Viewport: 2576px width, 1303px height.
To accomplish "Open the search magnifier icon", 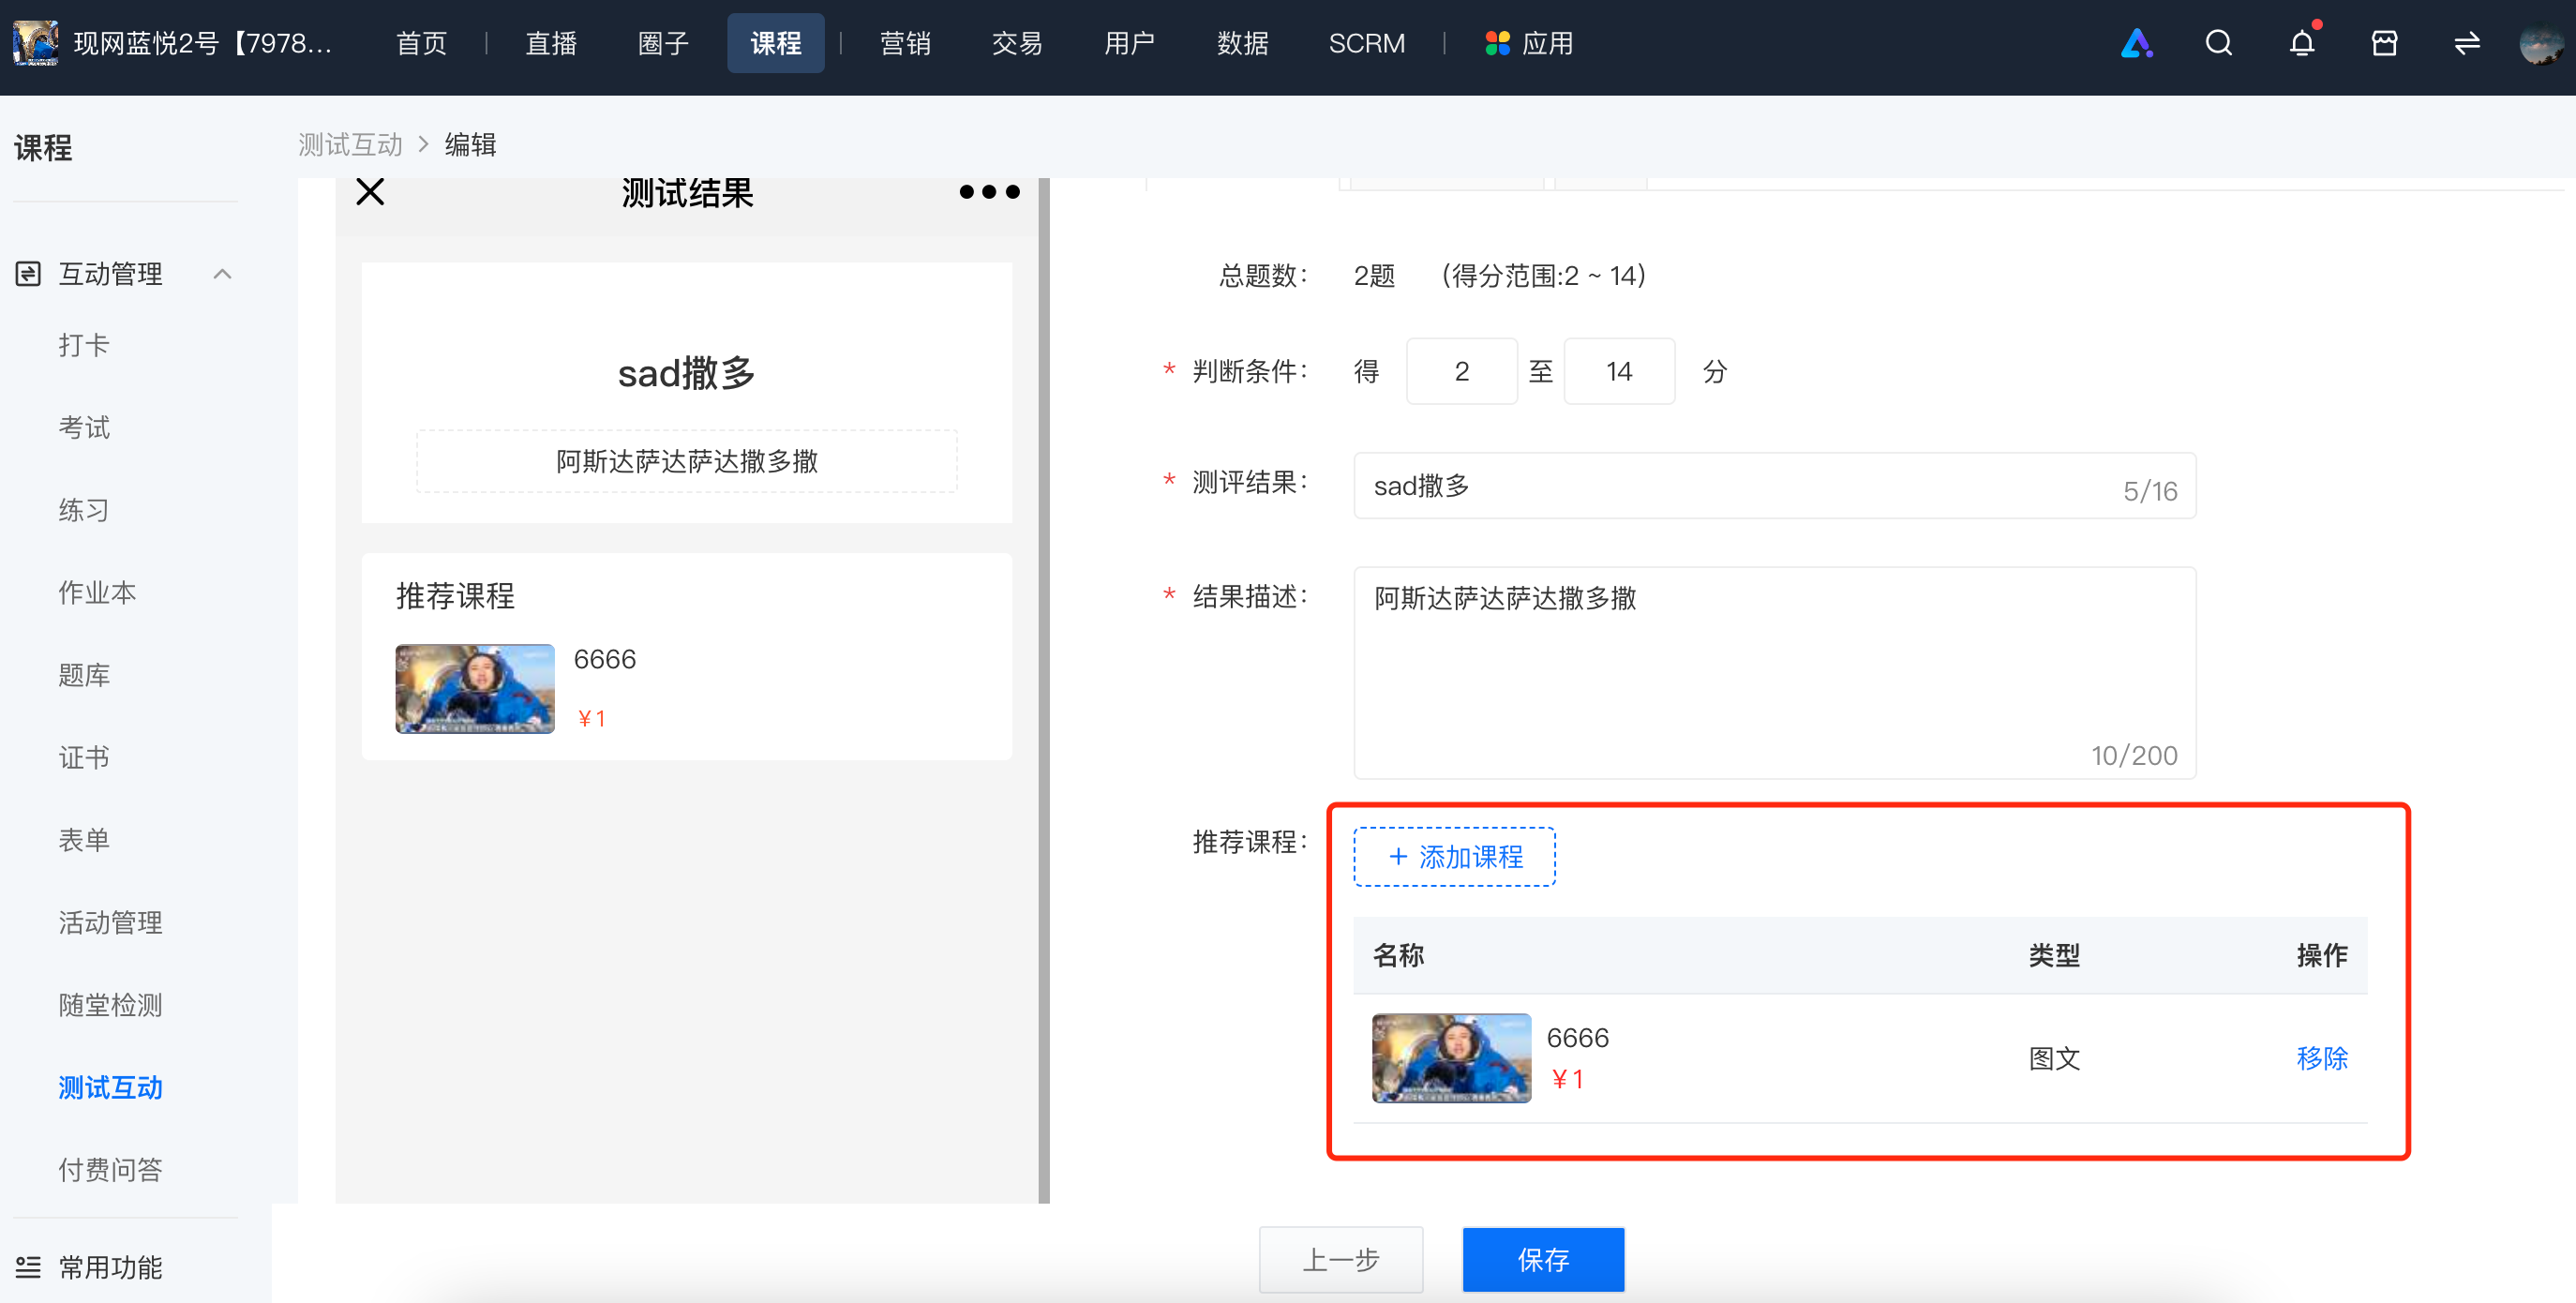I will click(x=2218, y=43).
